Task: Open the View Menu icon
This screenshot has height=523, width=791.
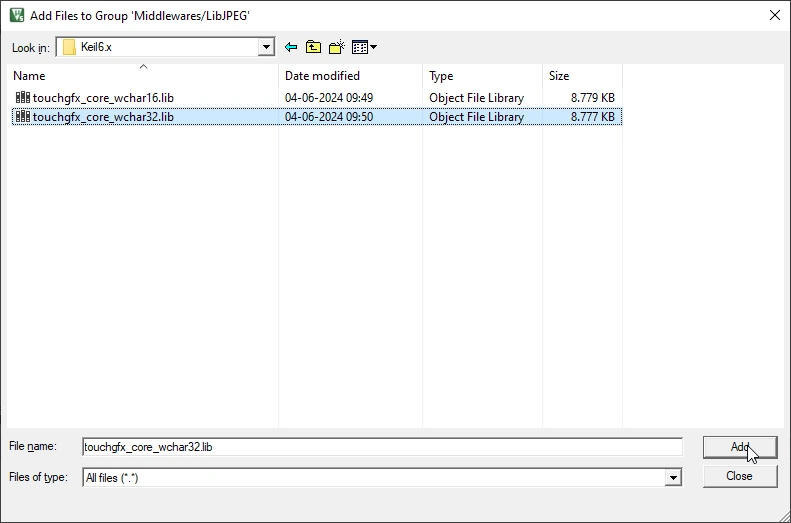Action: (x=363, y=47)
